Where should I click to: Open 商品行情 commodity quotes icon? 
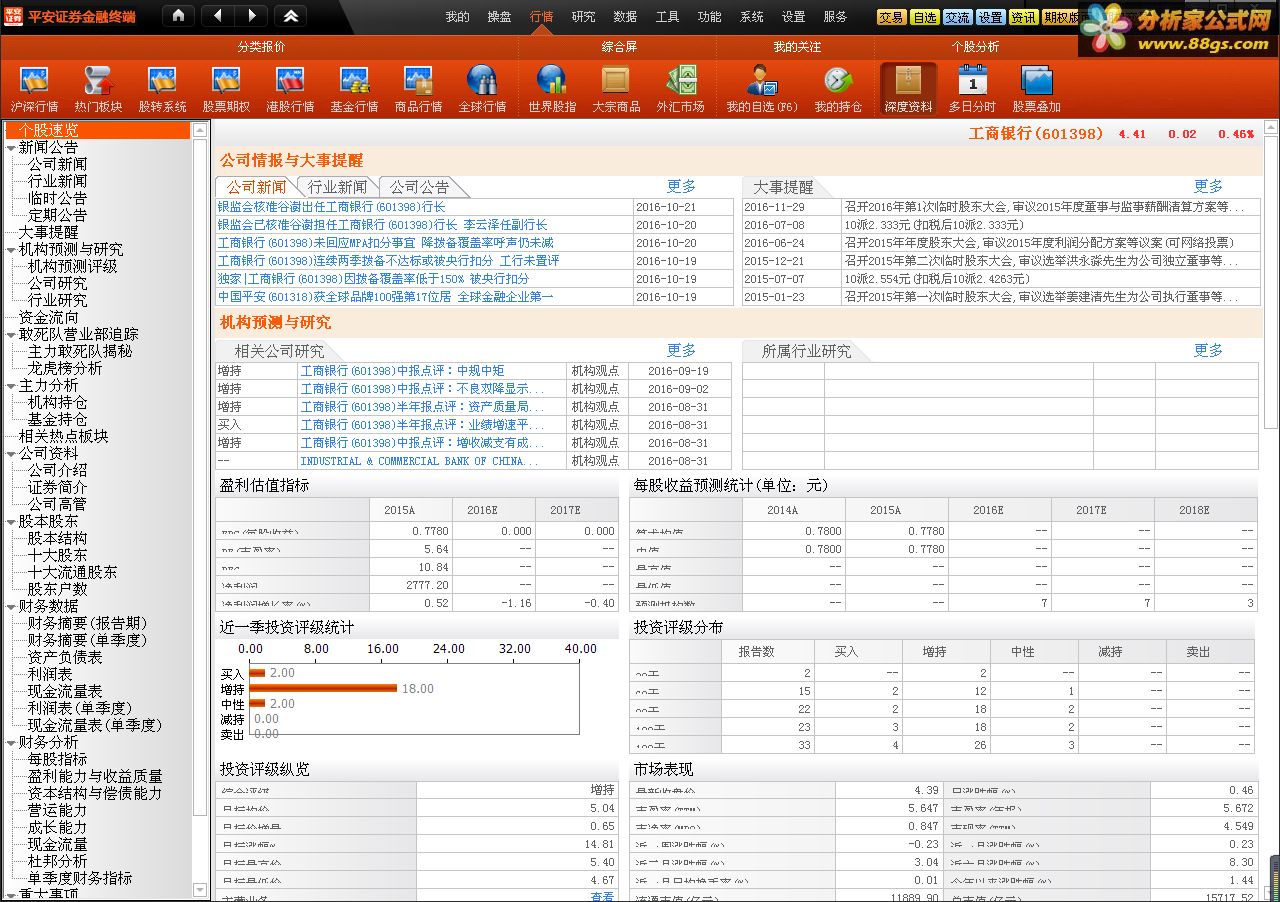click(x=418, y=89)
